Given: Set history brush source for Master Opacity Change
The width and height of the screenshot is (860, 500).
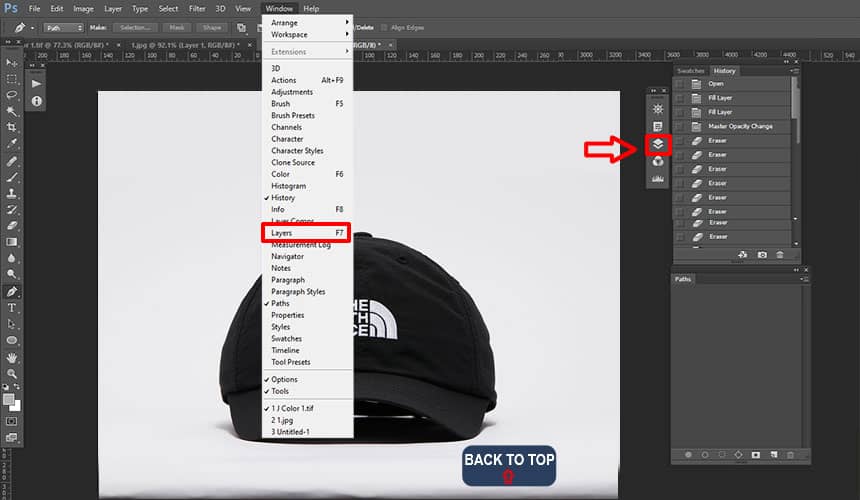Looking at the screenshot, I should click(680, 127).
